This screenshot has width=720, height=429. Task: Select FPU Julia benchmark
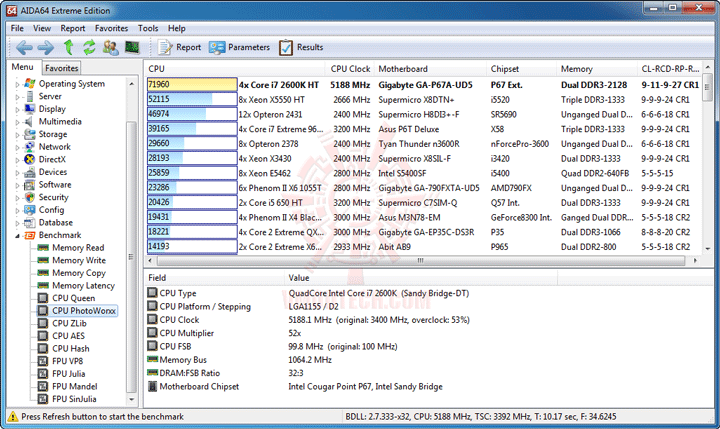click(x=68, y=374)
